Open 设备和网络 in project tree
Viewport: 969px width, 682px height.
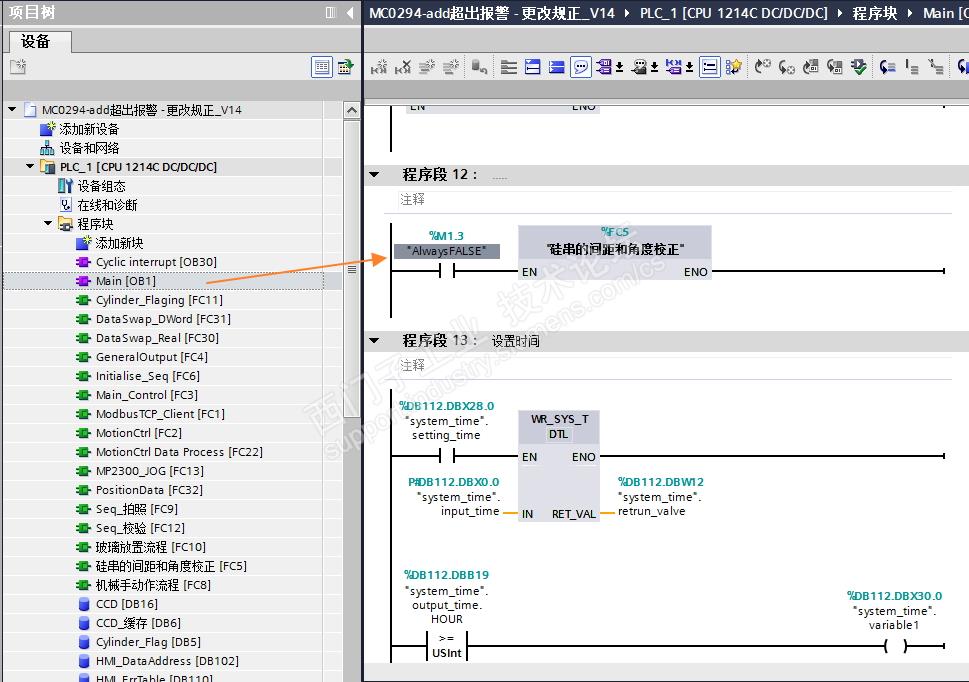coord(89,148)
